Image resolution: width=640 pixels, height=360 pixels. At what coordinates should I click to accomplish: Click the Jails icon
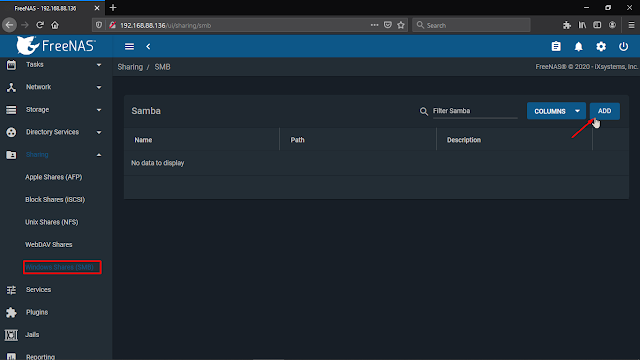(x=11, y=335)
